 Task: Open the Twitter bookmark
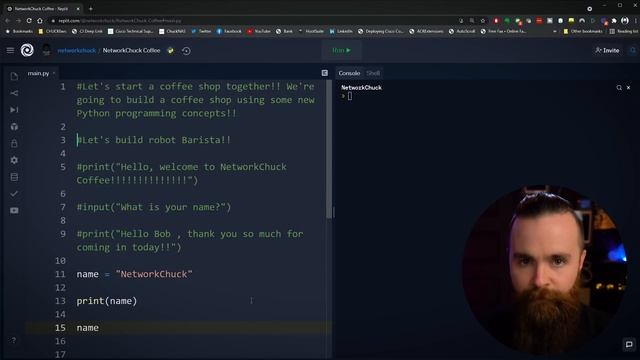[201, 31]
